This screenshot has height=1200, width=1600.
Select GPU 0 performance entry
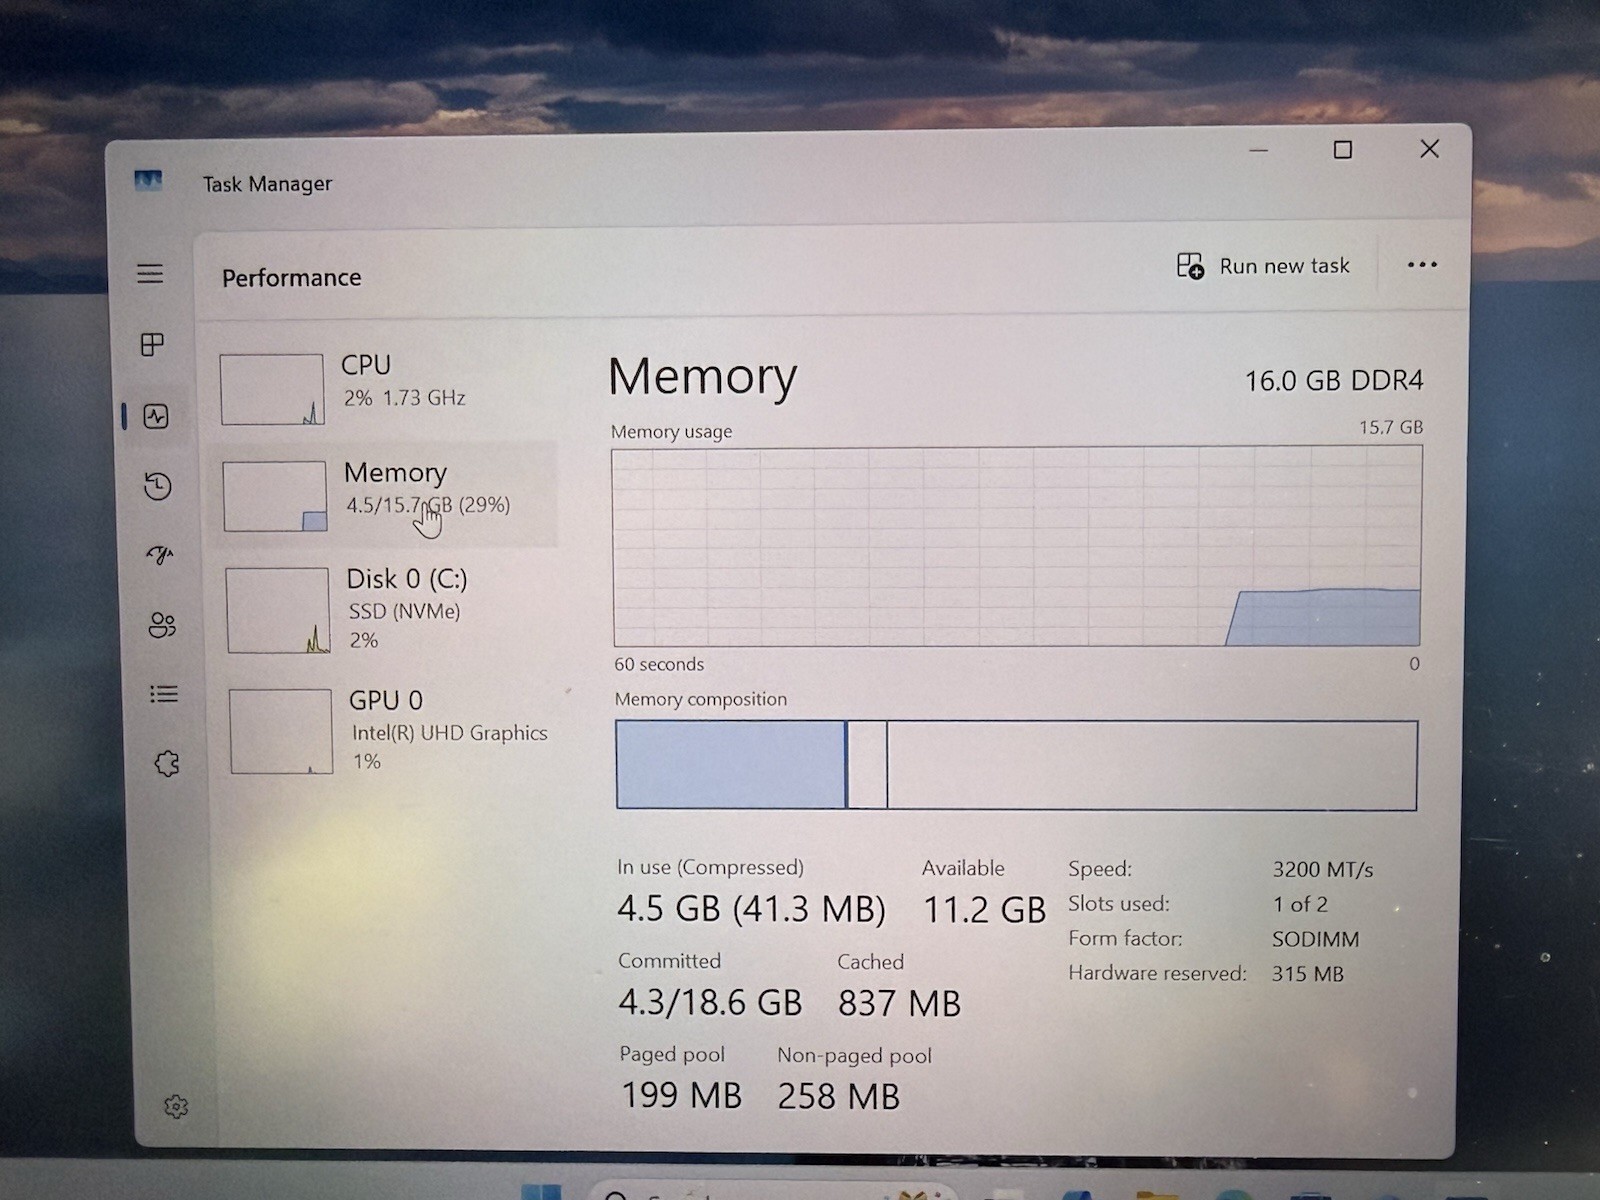click(392, 730)
